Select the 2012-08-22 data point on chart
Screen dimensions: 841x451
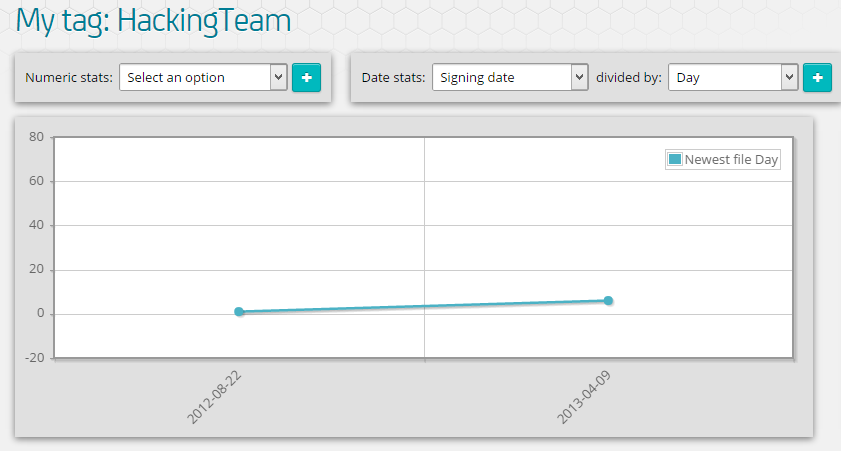(x=239, y=312)
